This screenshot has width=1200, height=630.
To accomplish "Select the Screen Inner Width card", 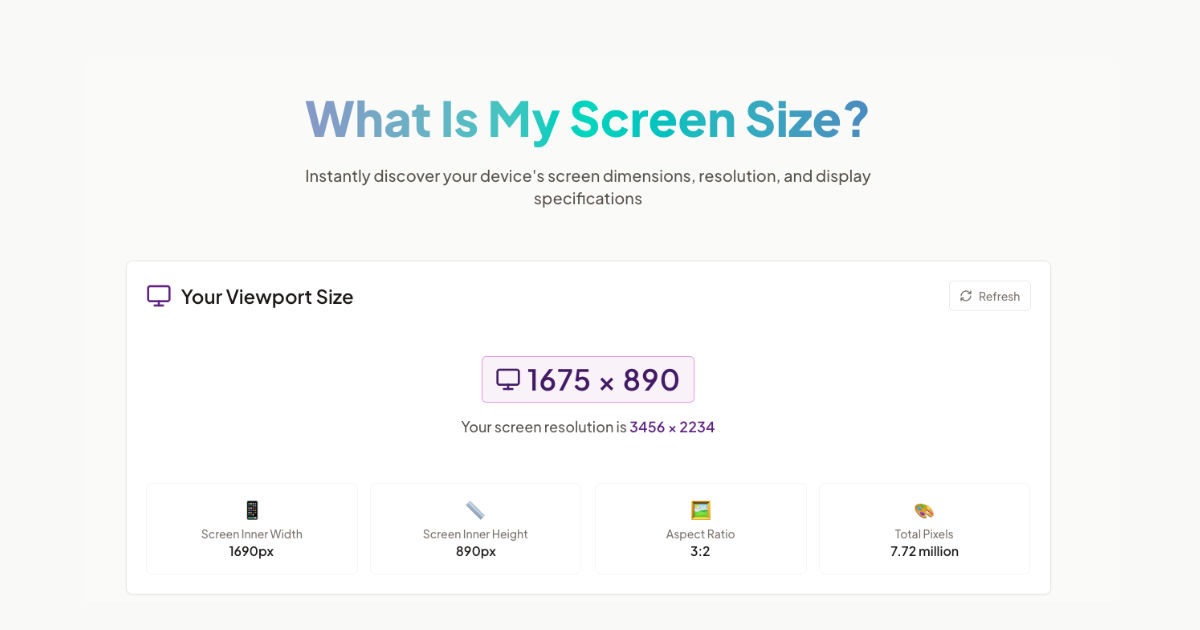I will (x=251, y=529).
